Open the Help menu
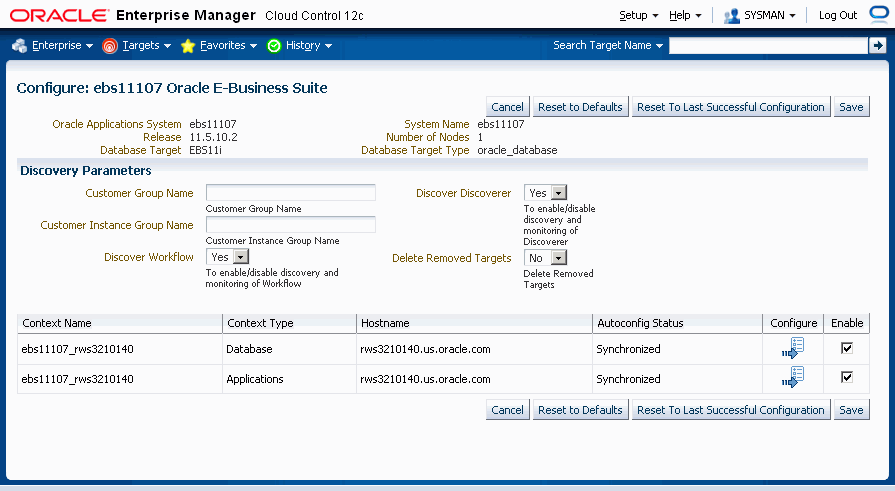Viewport: 895px width, 491px height. (685, 15)
